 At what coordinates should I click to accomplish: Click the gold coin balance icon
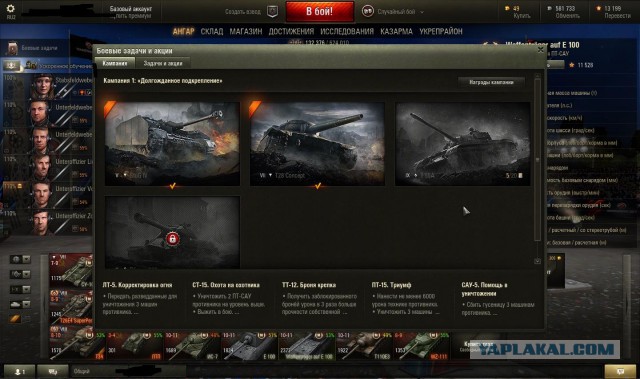click(507, 8)
